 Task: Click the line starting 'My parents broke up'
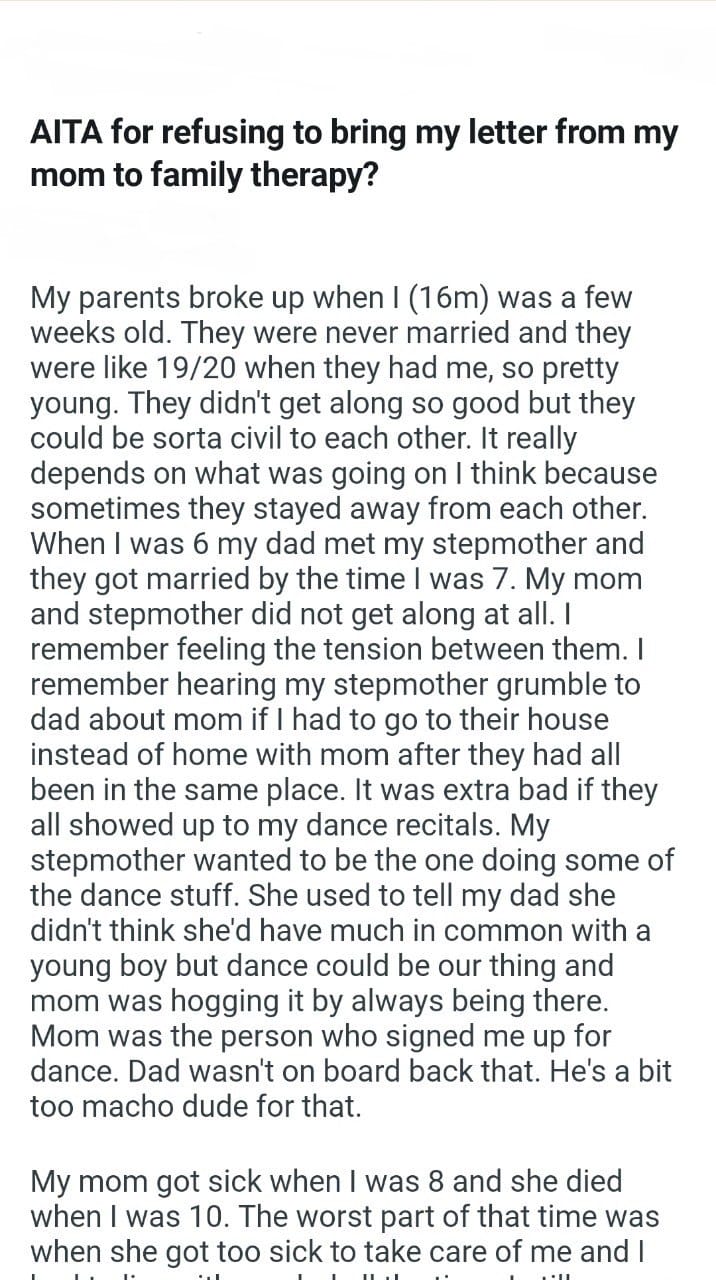pyautogui.click(x=330, y=298)
